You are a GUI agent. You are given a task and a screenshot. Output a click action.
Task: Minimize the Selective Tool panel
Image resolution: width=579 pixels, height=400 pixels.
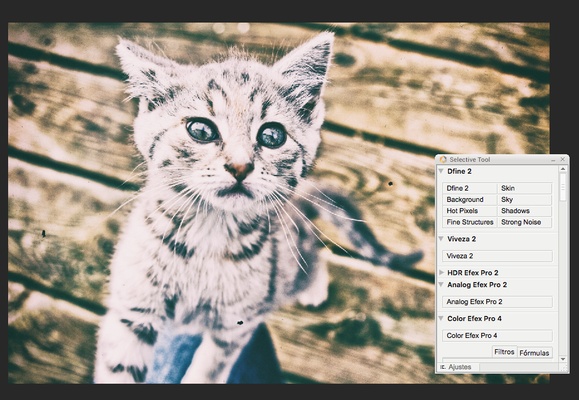pos(553,160)
